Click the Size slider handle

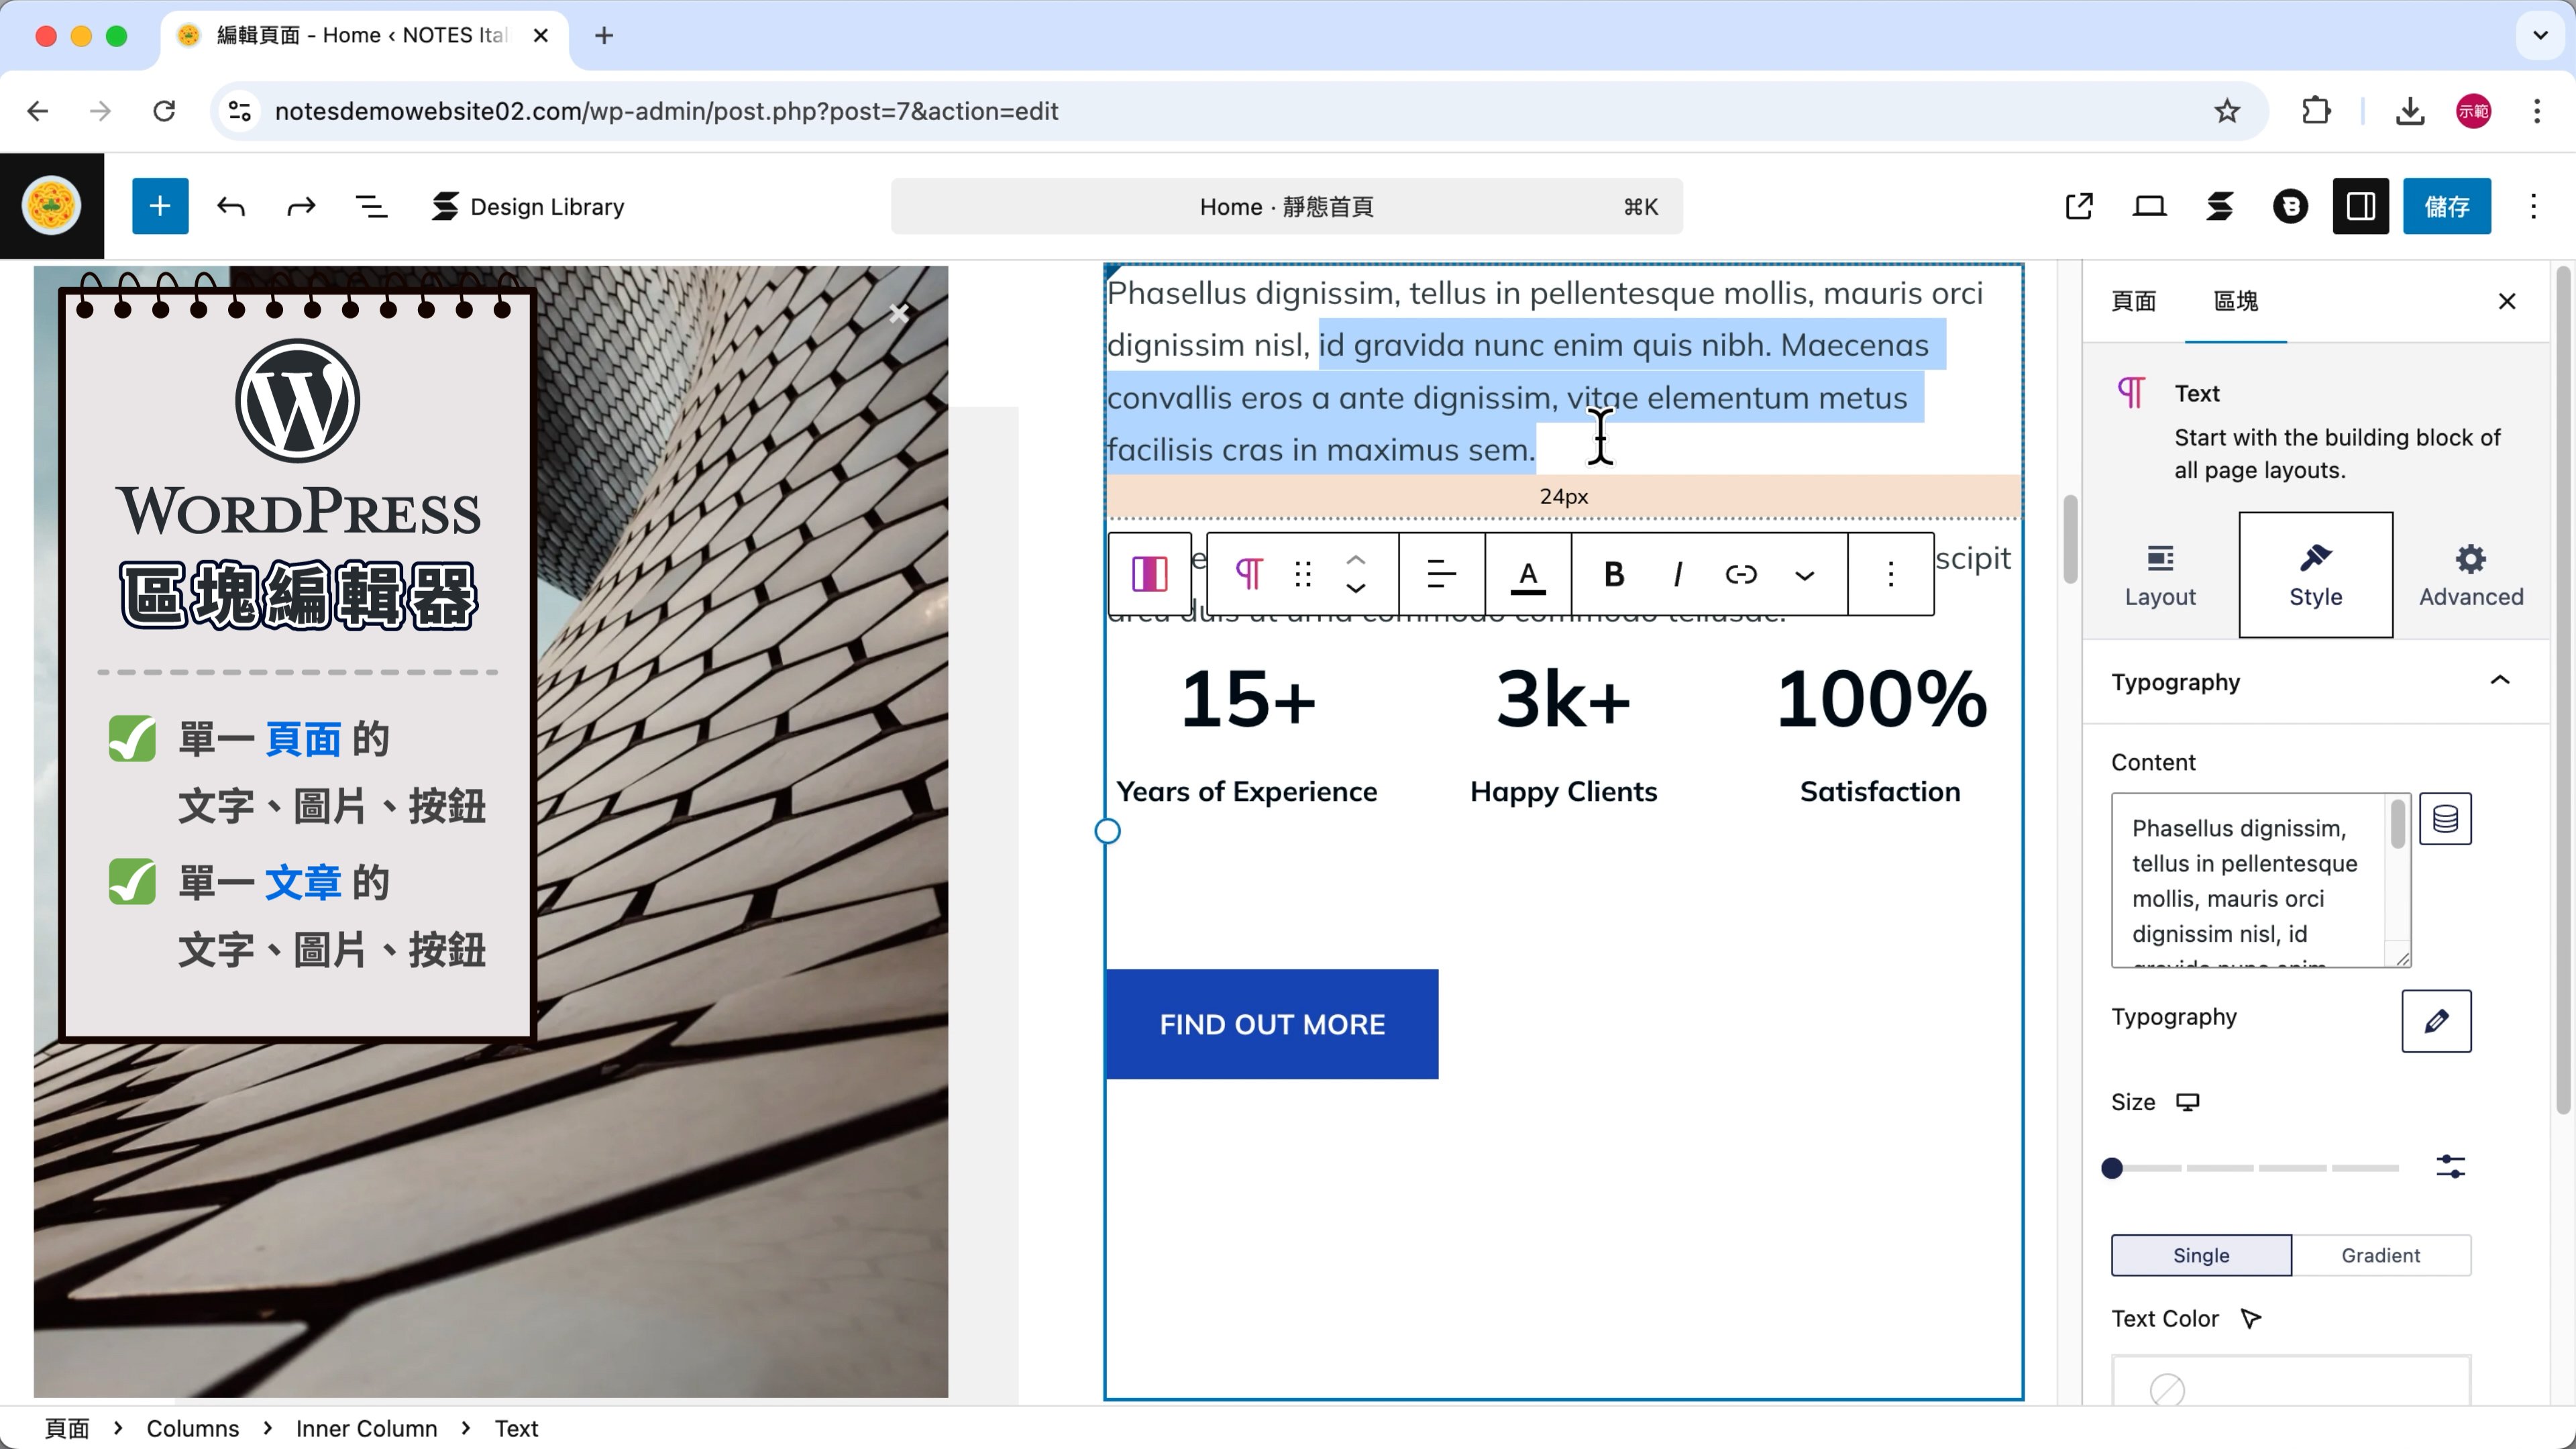[x=2112, y=1168]
